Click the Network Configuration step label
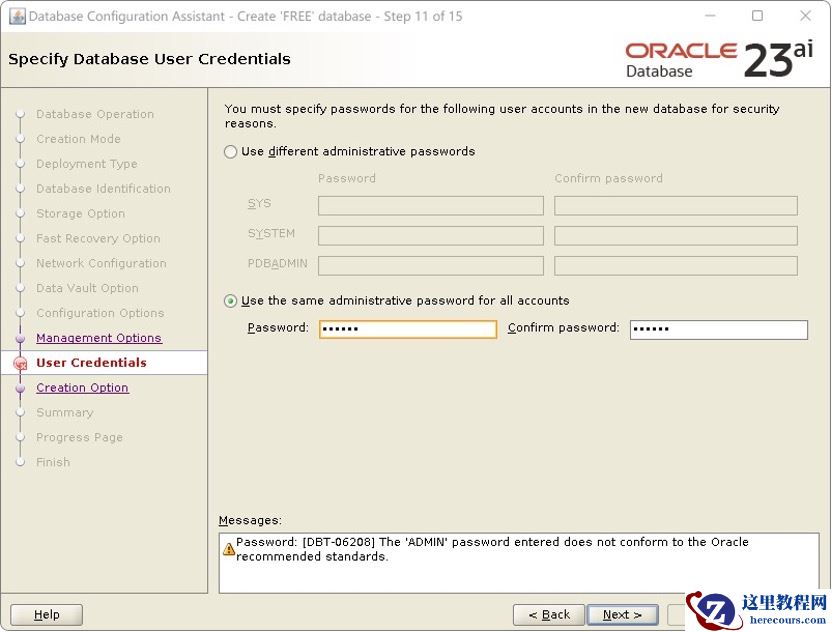This screenshot has width=832, height=632. [101, 264]
